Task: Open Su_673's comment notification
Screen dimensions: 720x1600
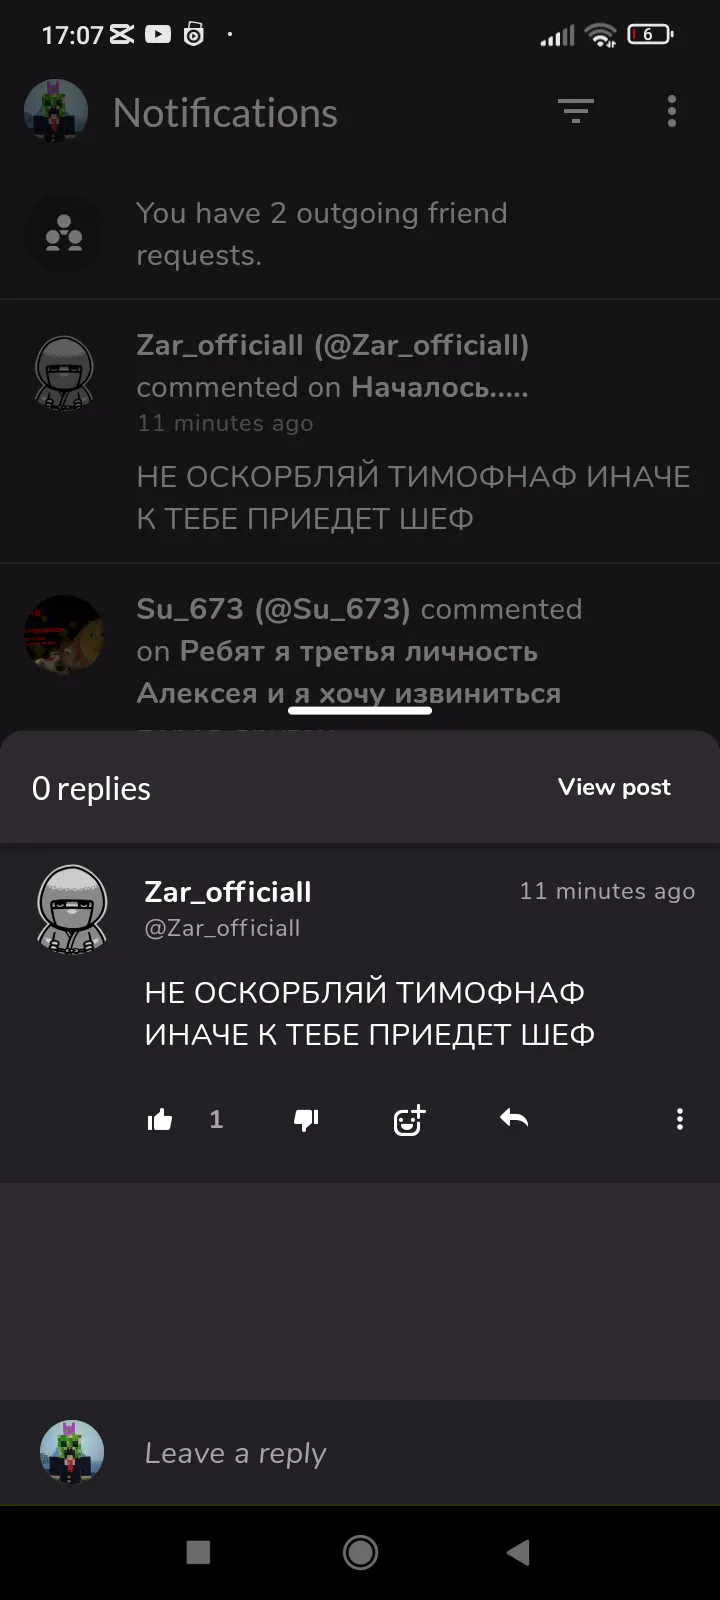Action: pos(360,650)
